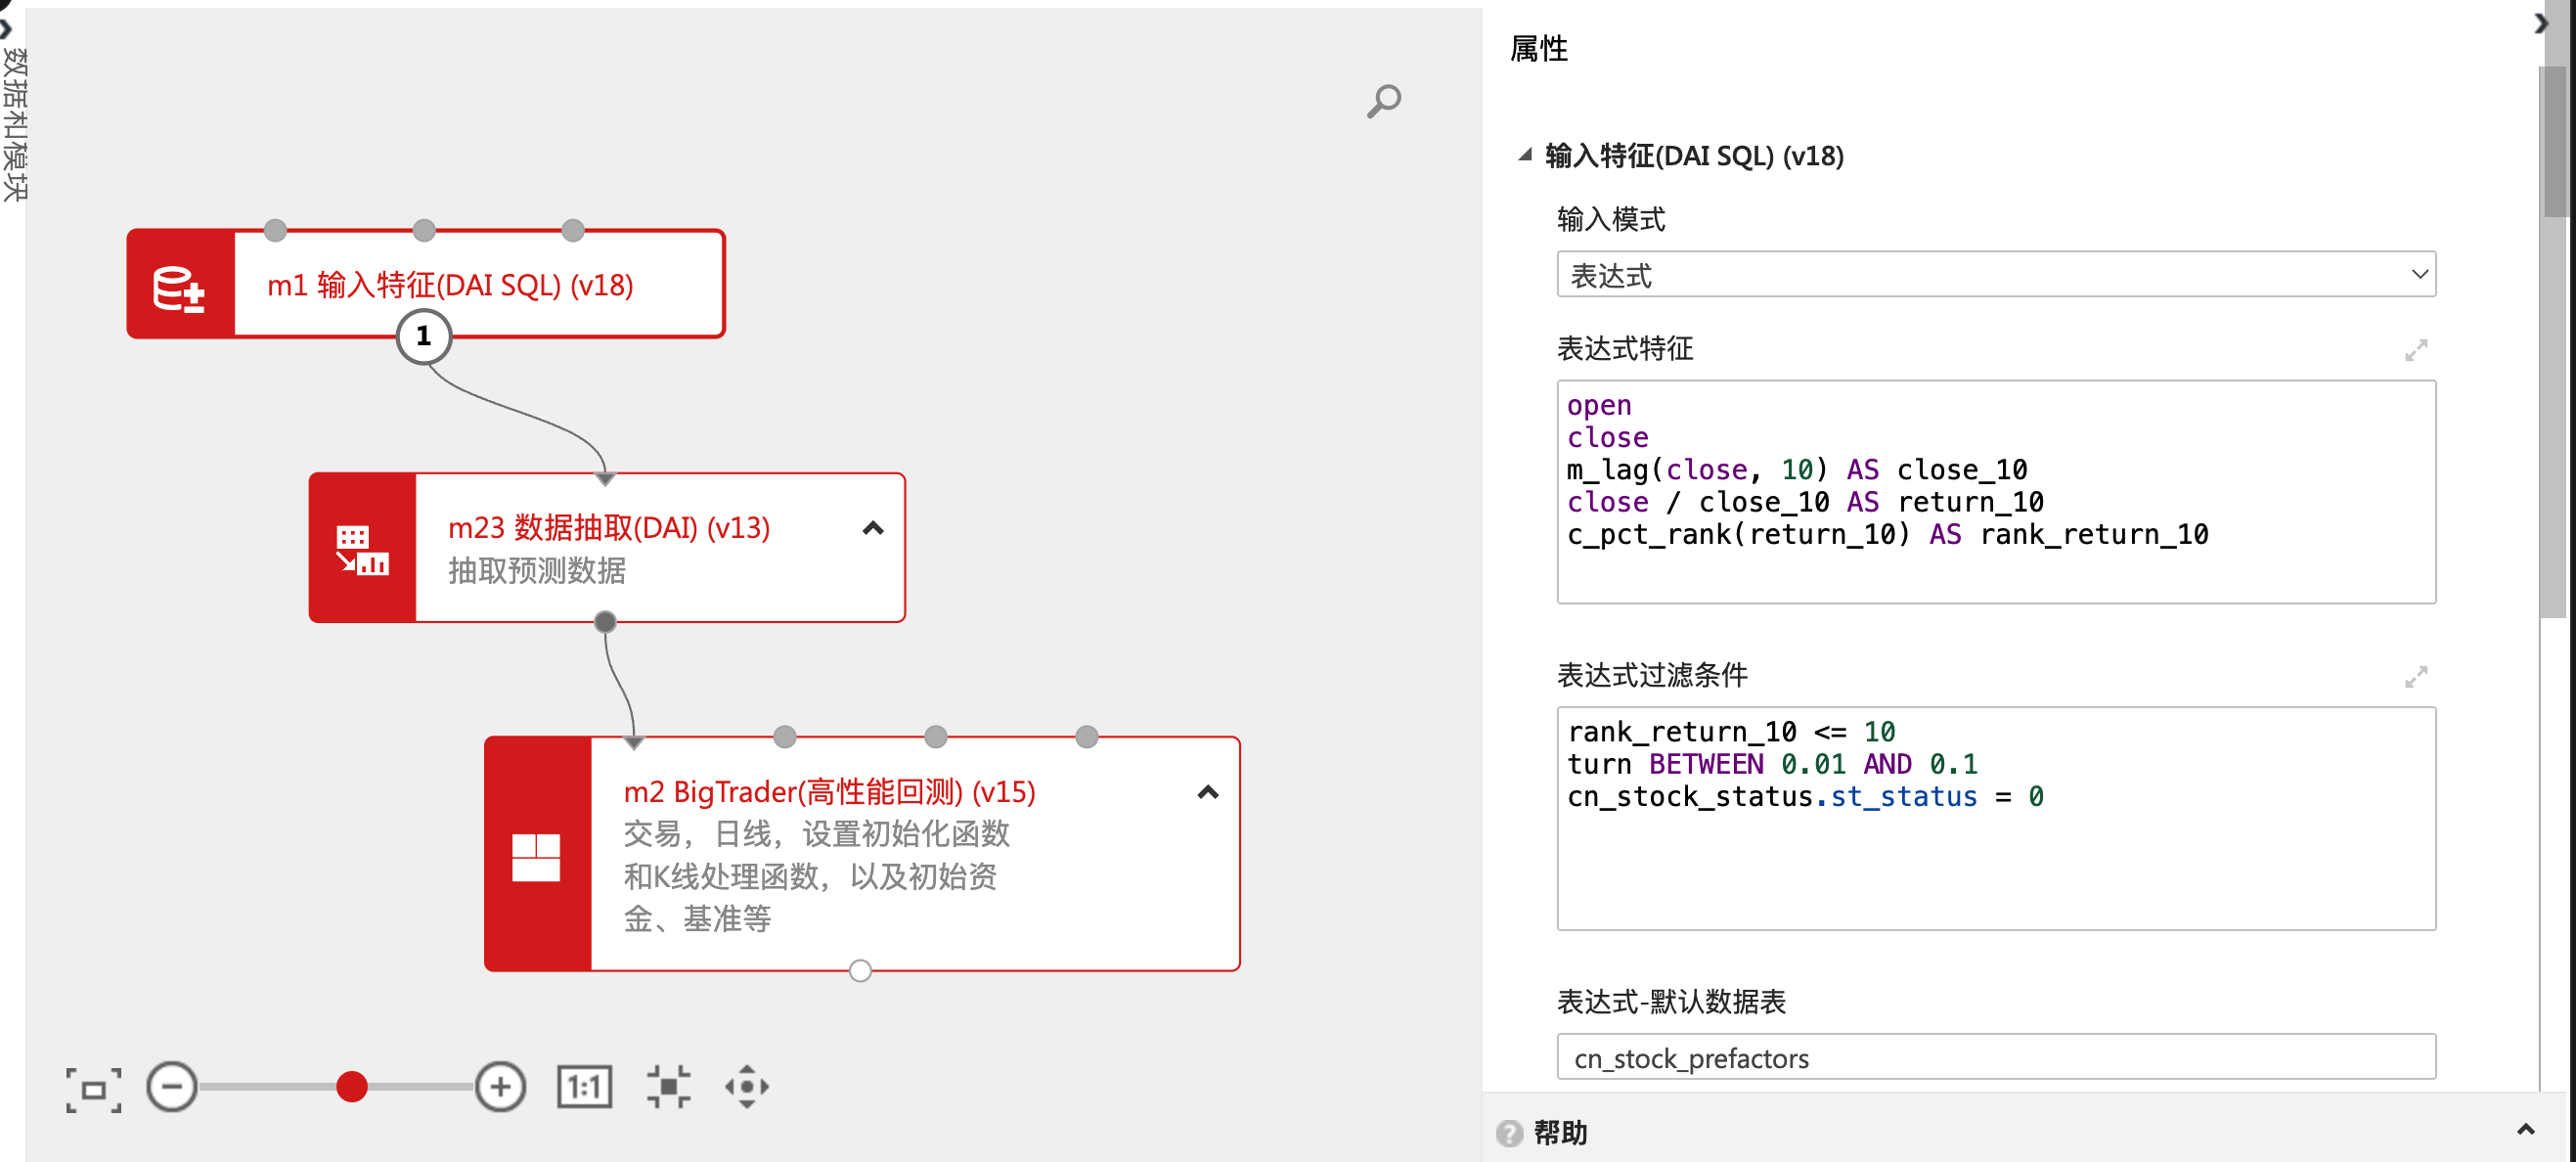2576x1162 pixels.
Task: Reset zoom with the 1:1 icon
Action: point(584,1087)
